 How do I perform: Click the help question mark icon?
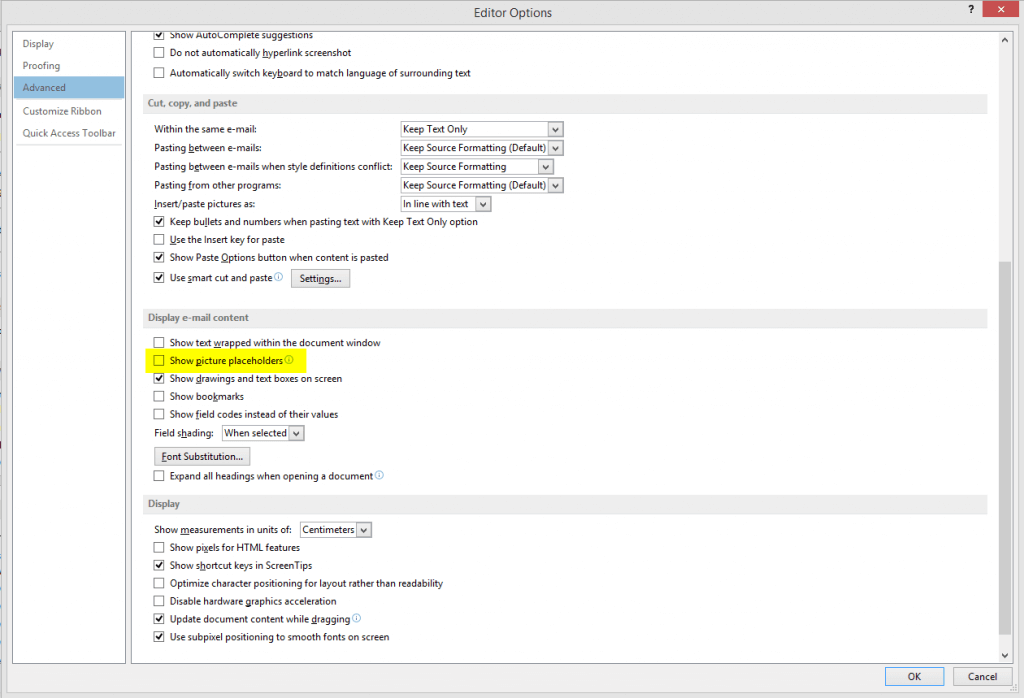(x=970, y=9)
